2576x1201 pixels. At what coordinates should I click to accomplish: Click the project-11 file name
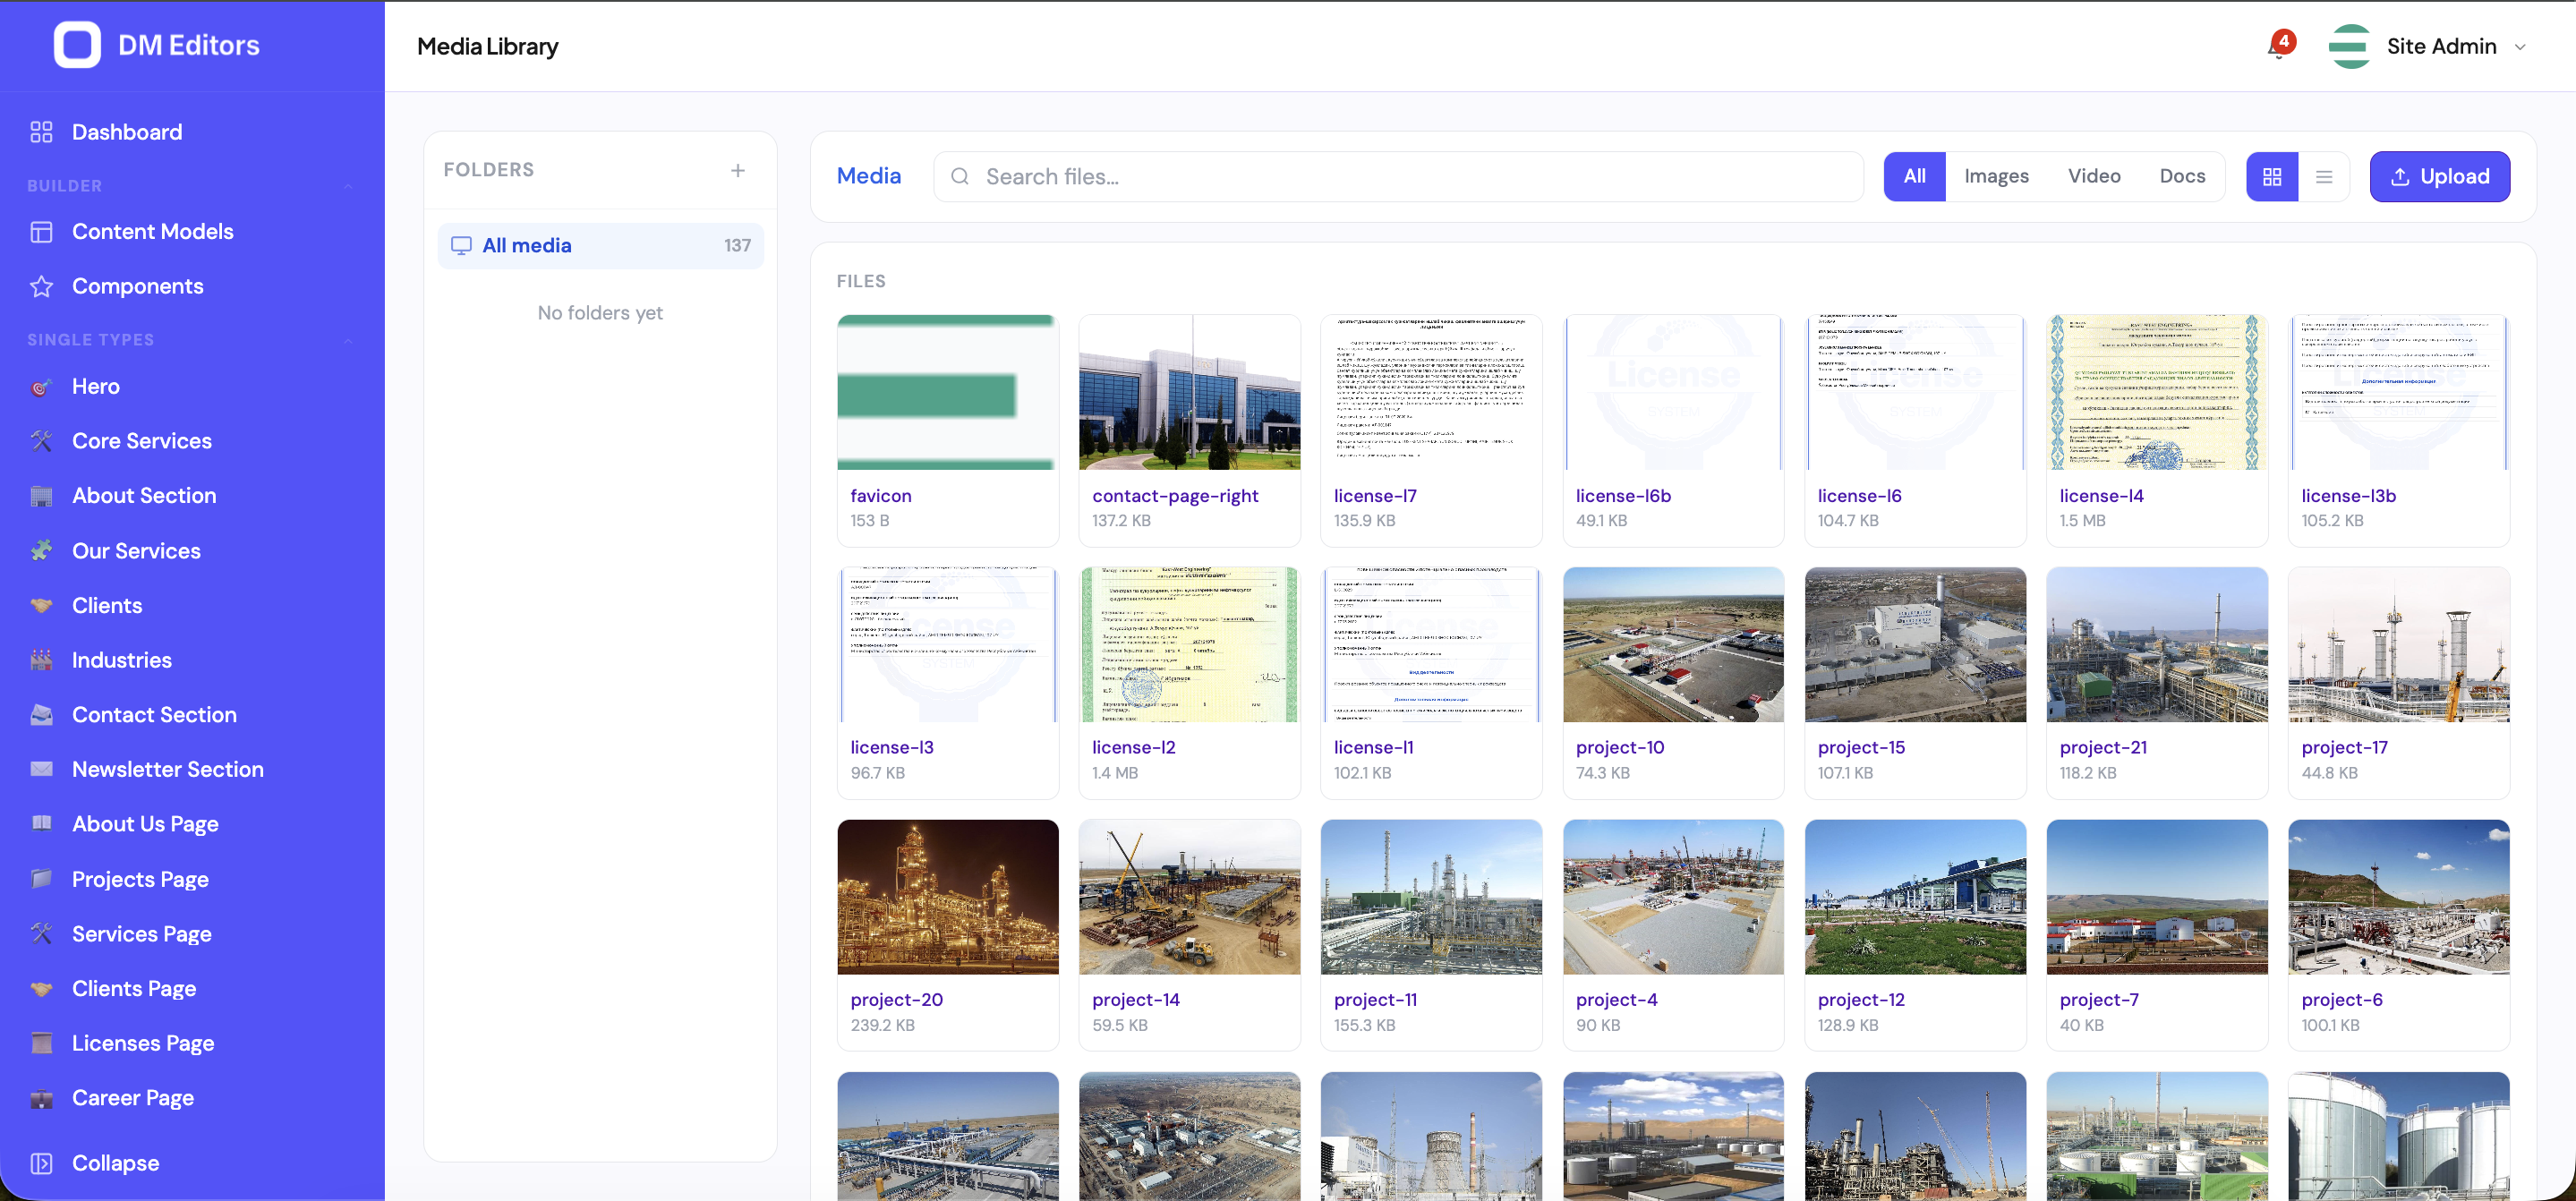(x=1375, y=999)
